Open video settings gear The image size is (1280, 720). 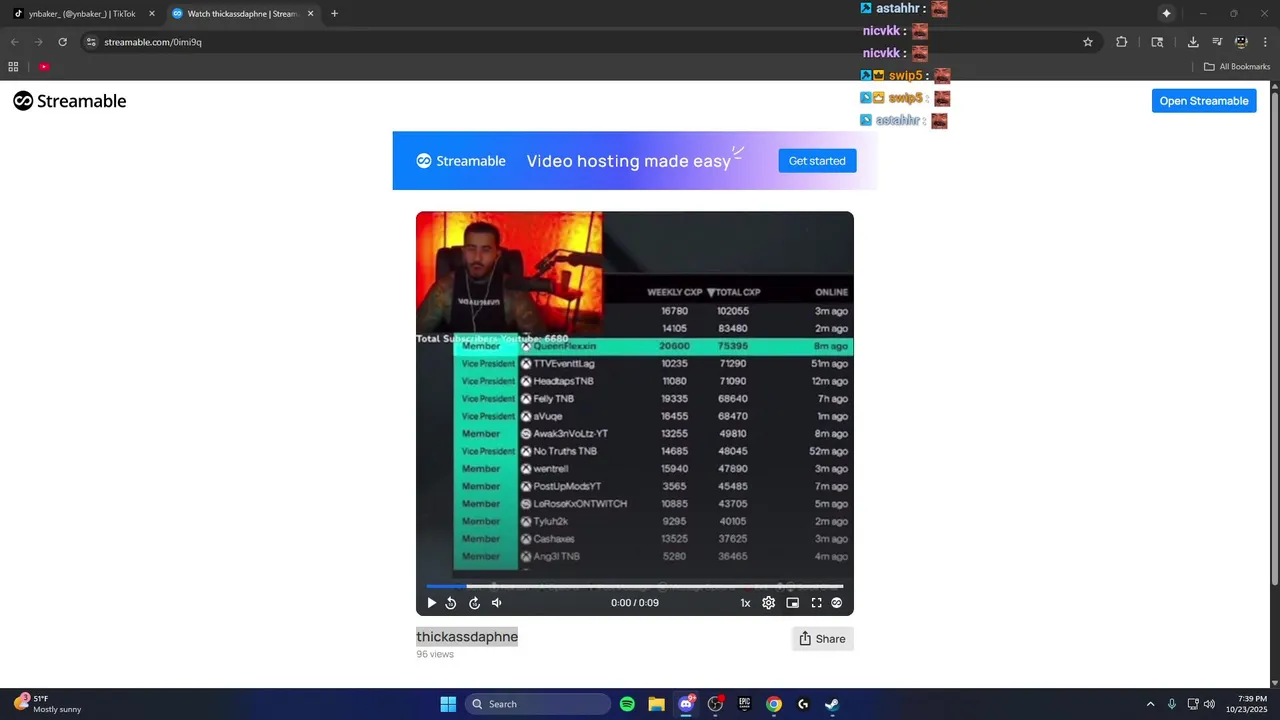(x=769, y=603)
